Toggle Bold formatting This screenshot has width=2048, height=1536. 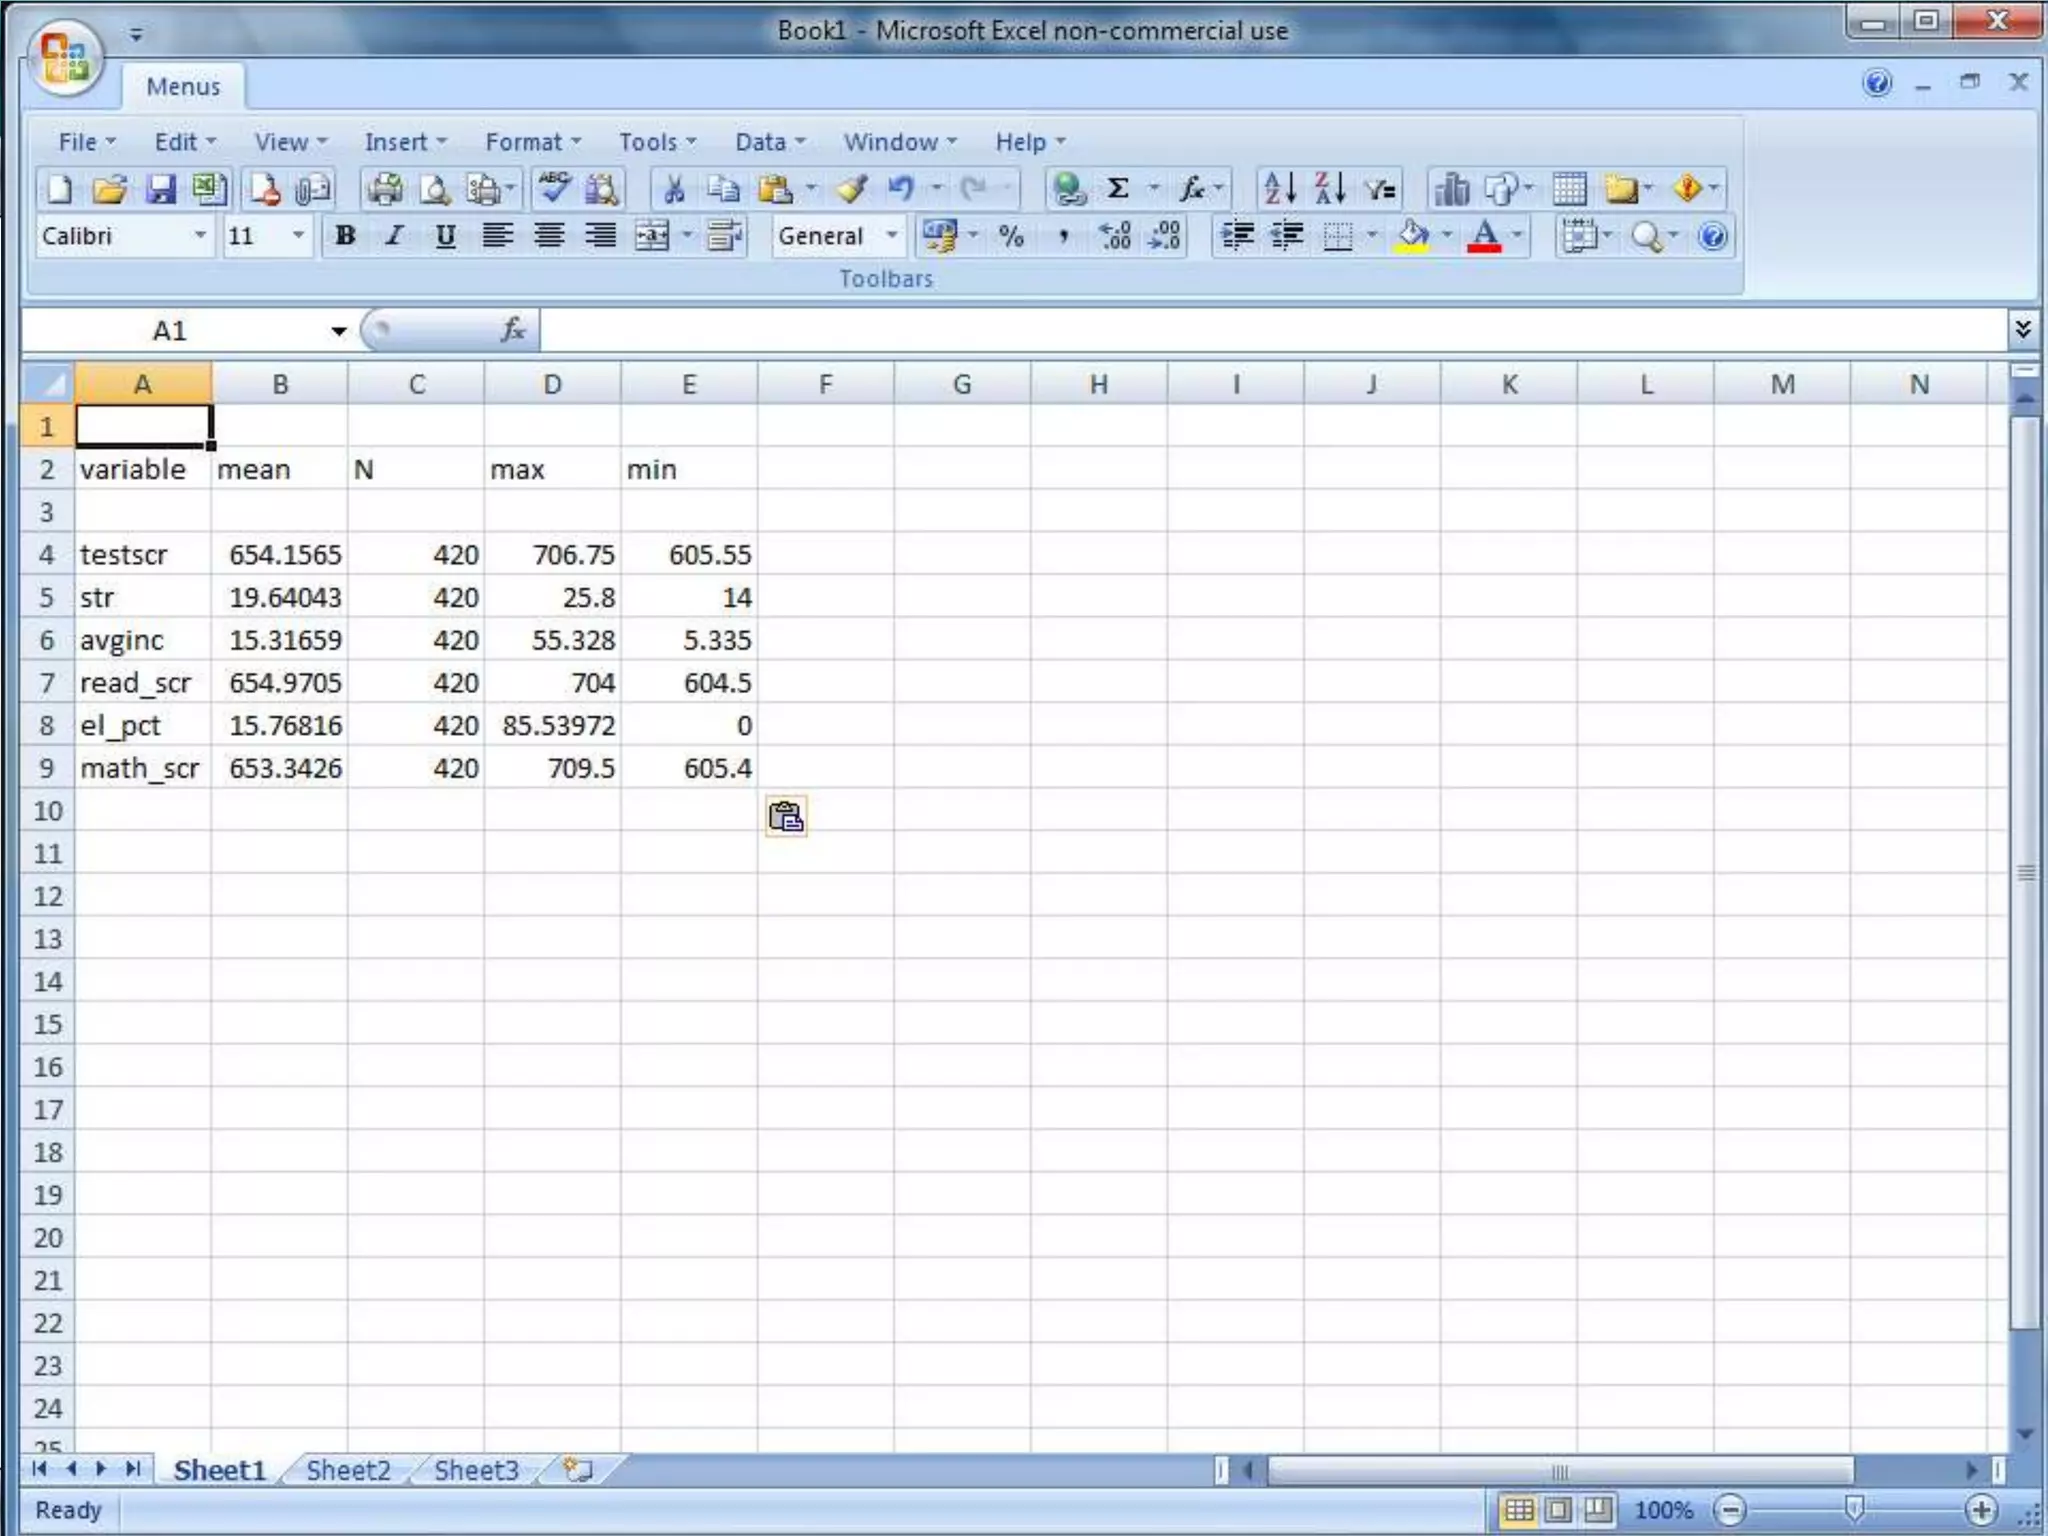coord(345,236)
